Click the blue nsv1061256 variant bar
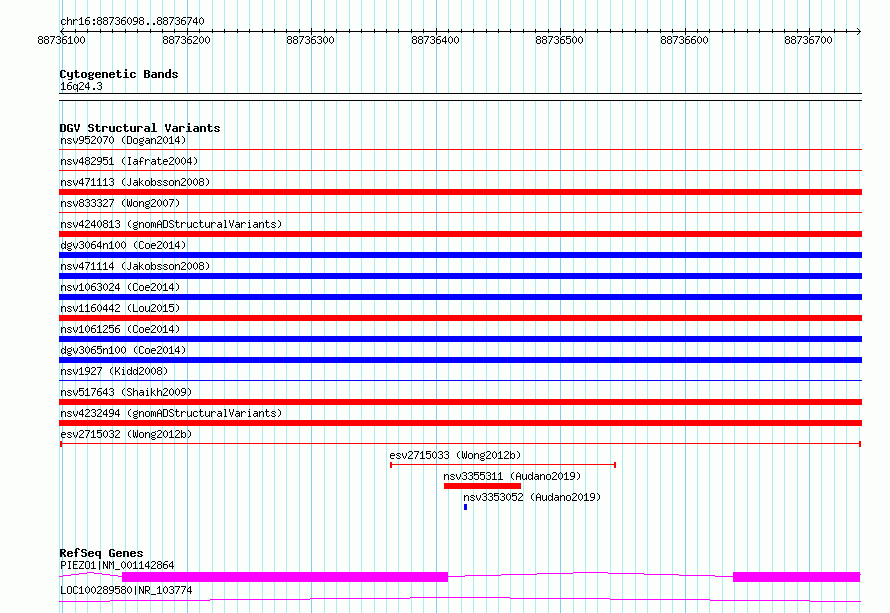The image size is (890, 613). click(460, 339)
